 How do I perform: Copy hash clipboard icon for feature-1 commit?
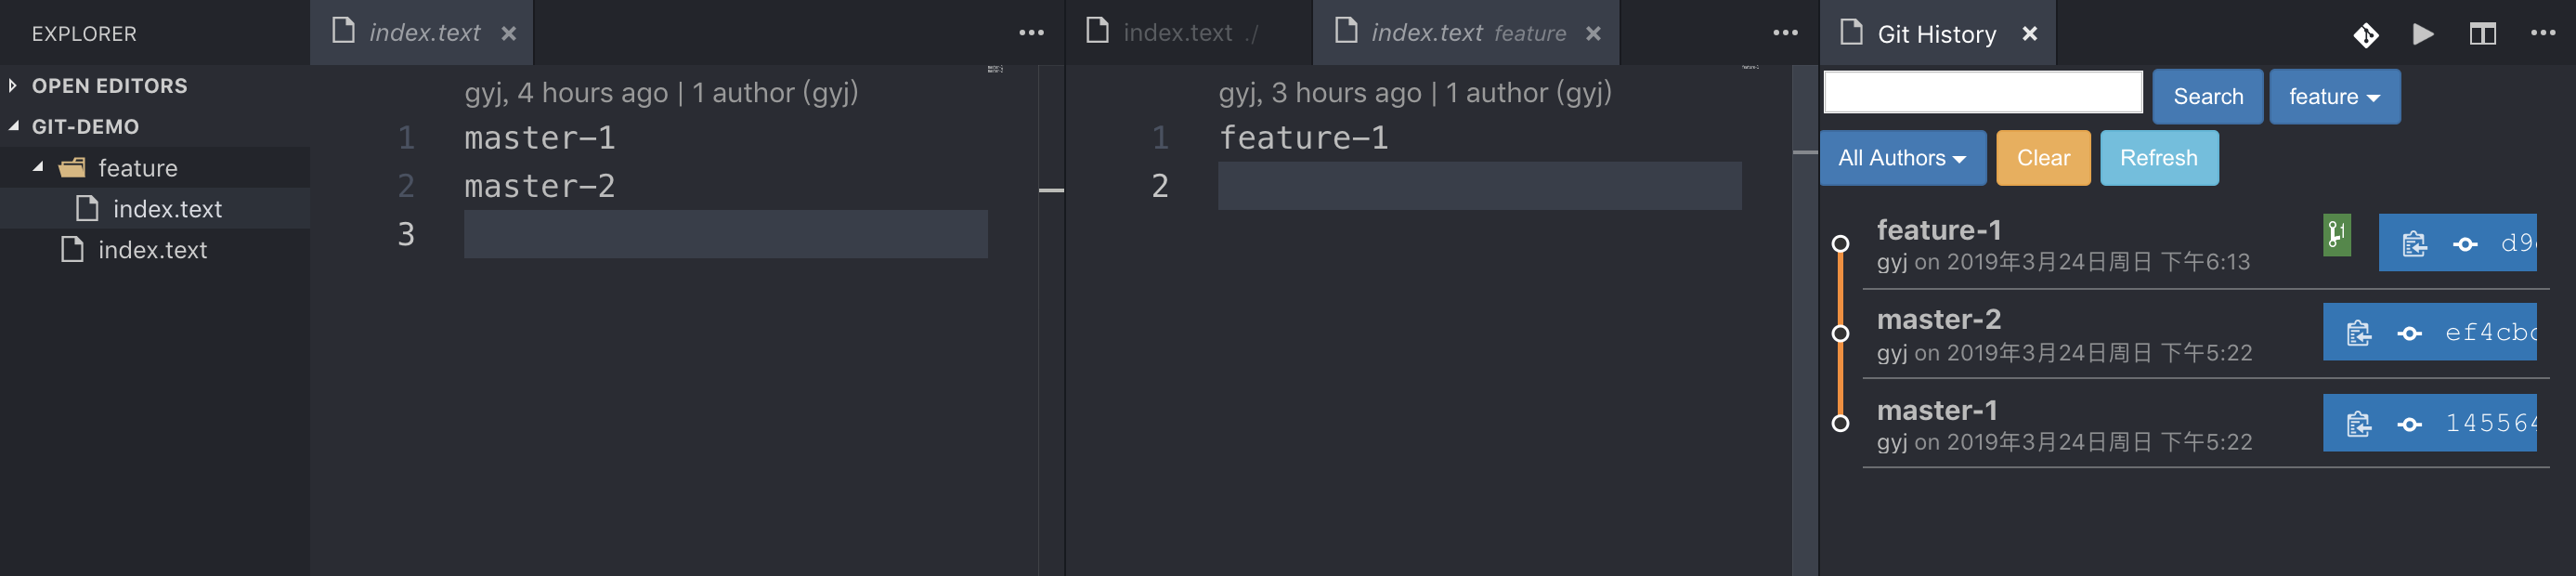coord(2414,243)
